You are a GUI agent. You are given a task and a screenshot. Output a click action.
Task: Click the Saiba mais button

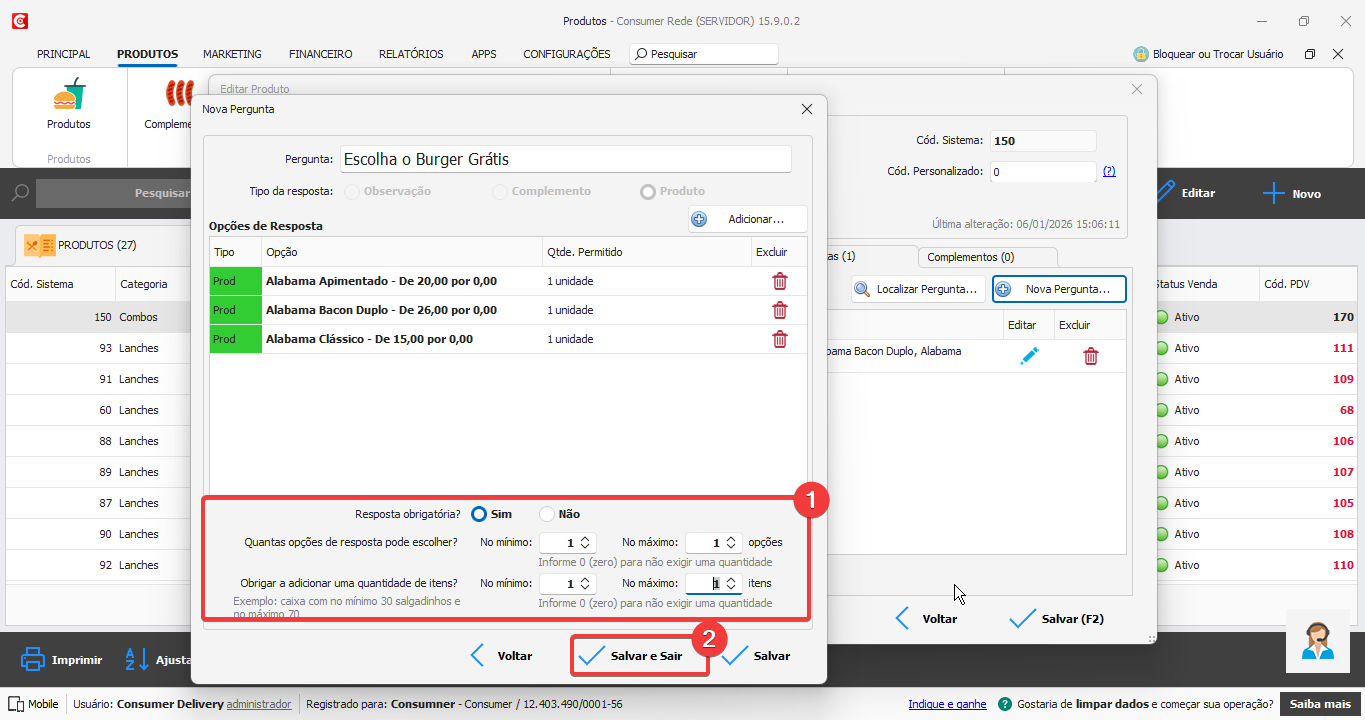coord(1320,704)
